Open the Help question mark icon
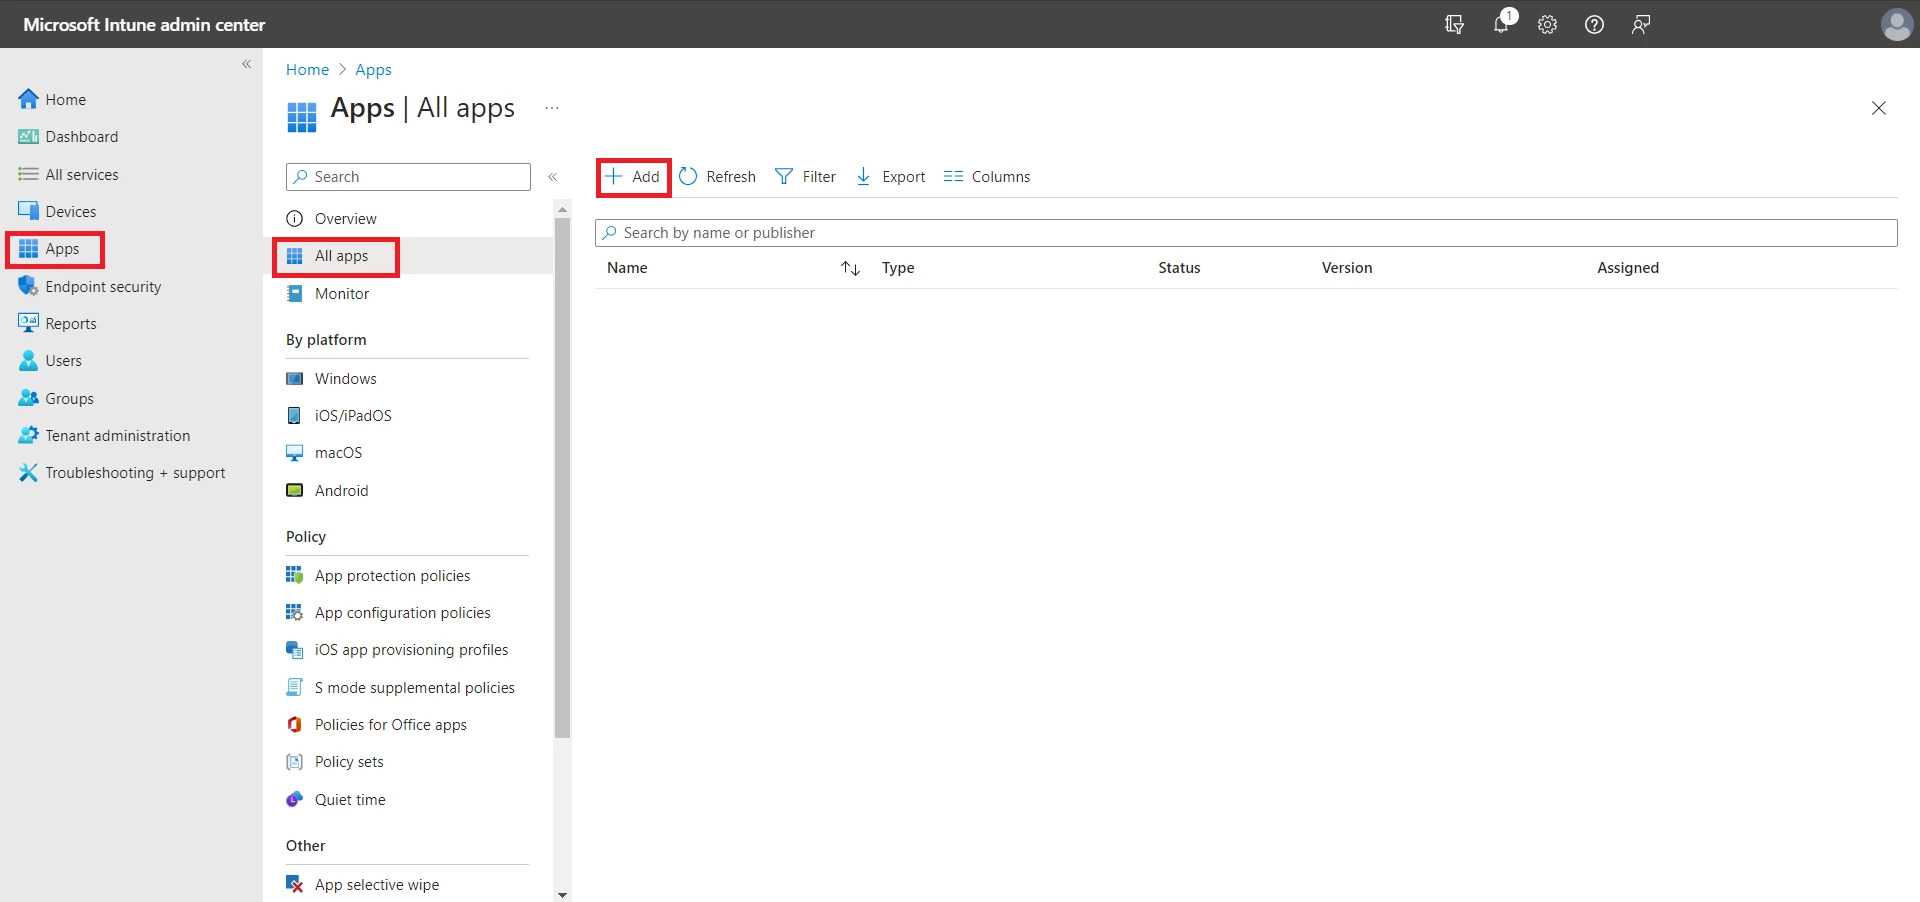1920x902 pixels. pos(1595,24)
